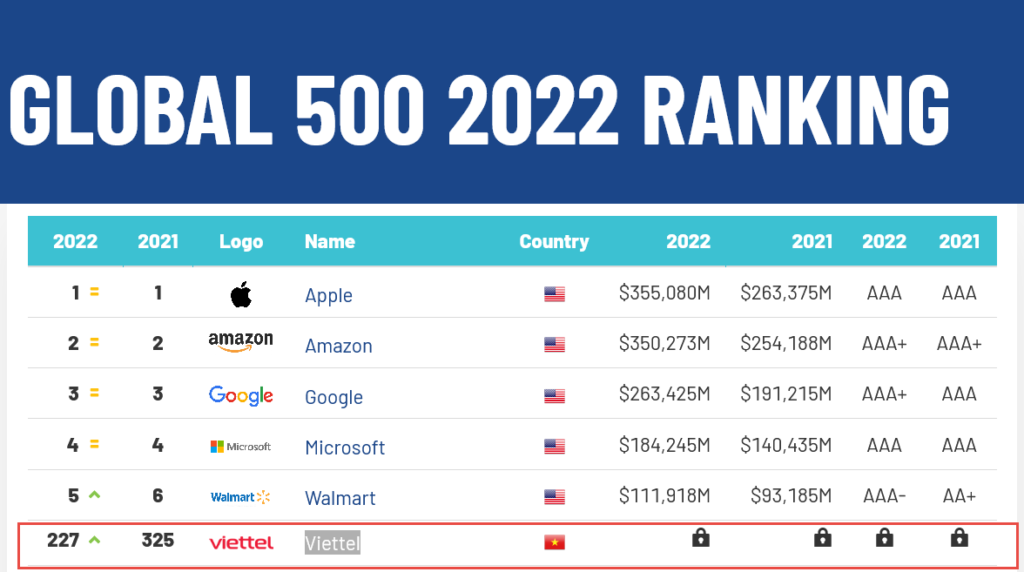Click the Amazon logo in the table

click(x=240, y=342)
